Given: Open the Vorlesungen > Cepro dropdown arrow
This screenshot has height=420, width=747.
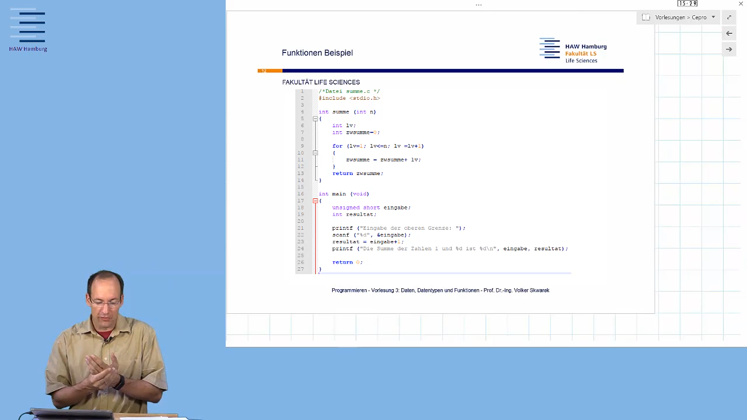Looking at the screenshot, I should tap(713, 17).
